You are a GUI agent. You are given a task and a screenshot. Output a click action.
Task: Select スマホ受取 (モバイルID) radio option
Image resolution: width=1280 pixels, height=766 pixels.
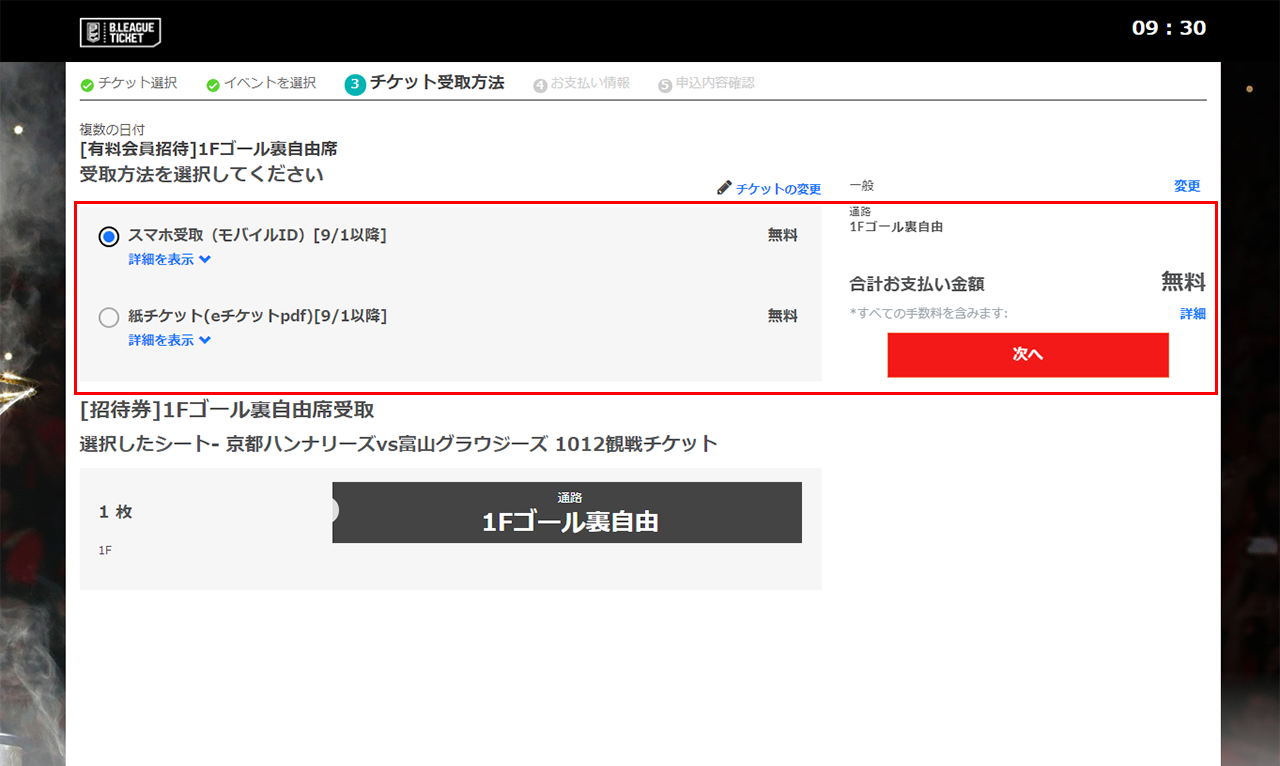109,237
